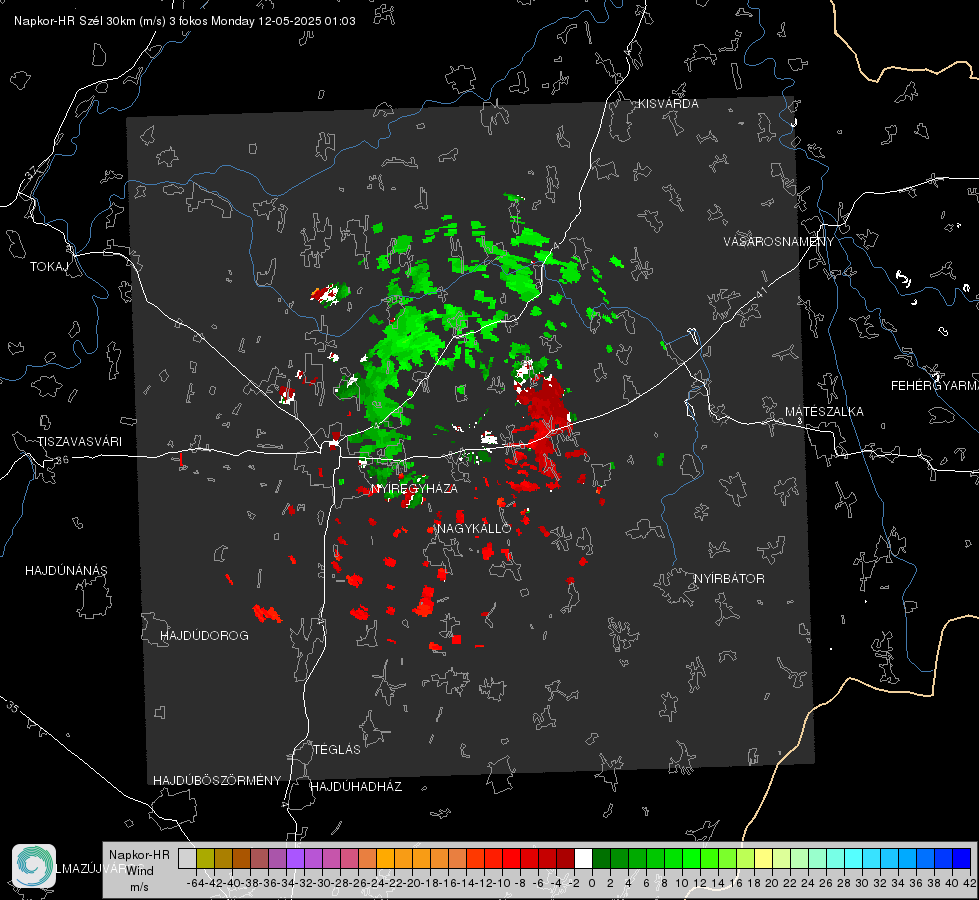Image resolution: width=979 pixels, height=900 pixels.
Task: Click the legend value 20
Action: [x=772, y=883]
